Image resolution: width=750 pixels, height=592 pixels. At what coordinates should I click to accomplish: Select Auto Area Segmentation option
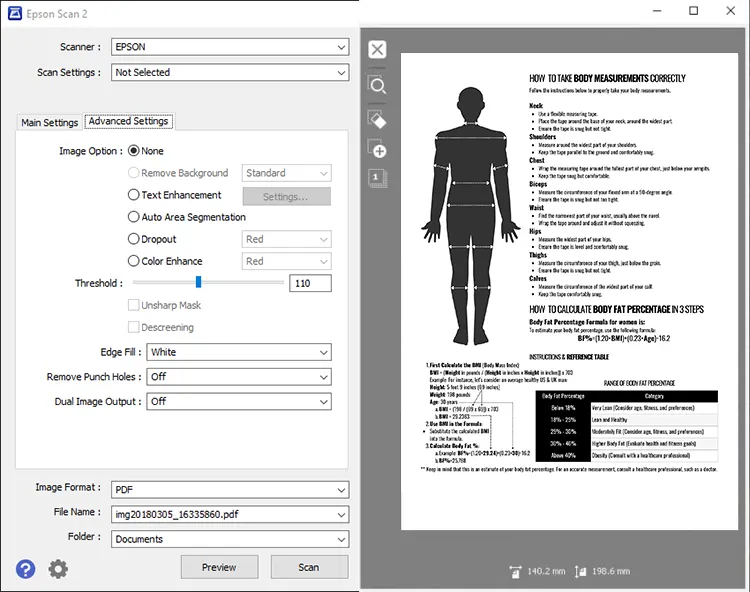133,217
